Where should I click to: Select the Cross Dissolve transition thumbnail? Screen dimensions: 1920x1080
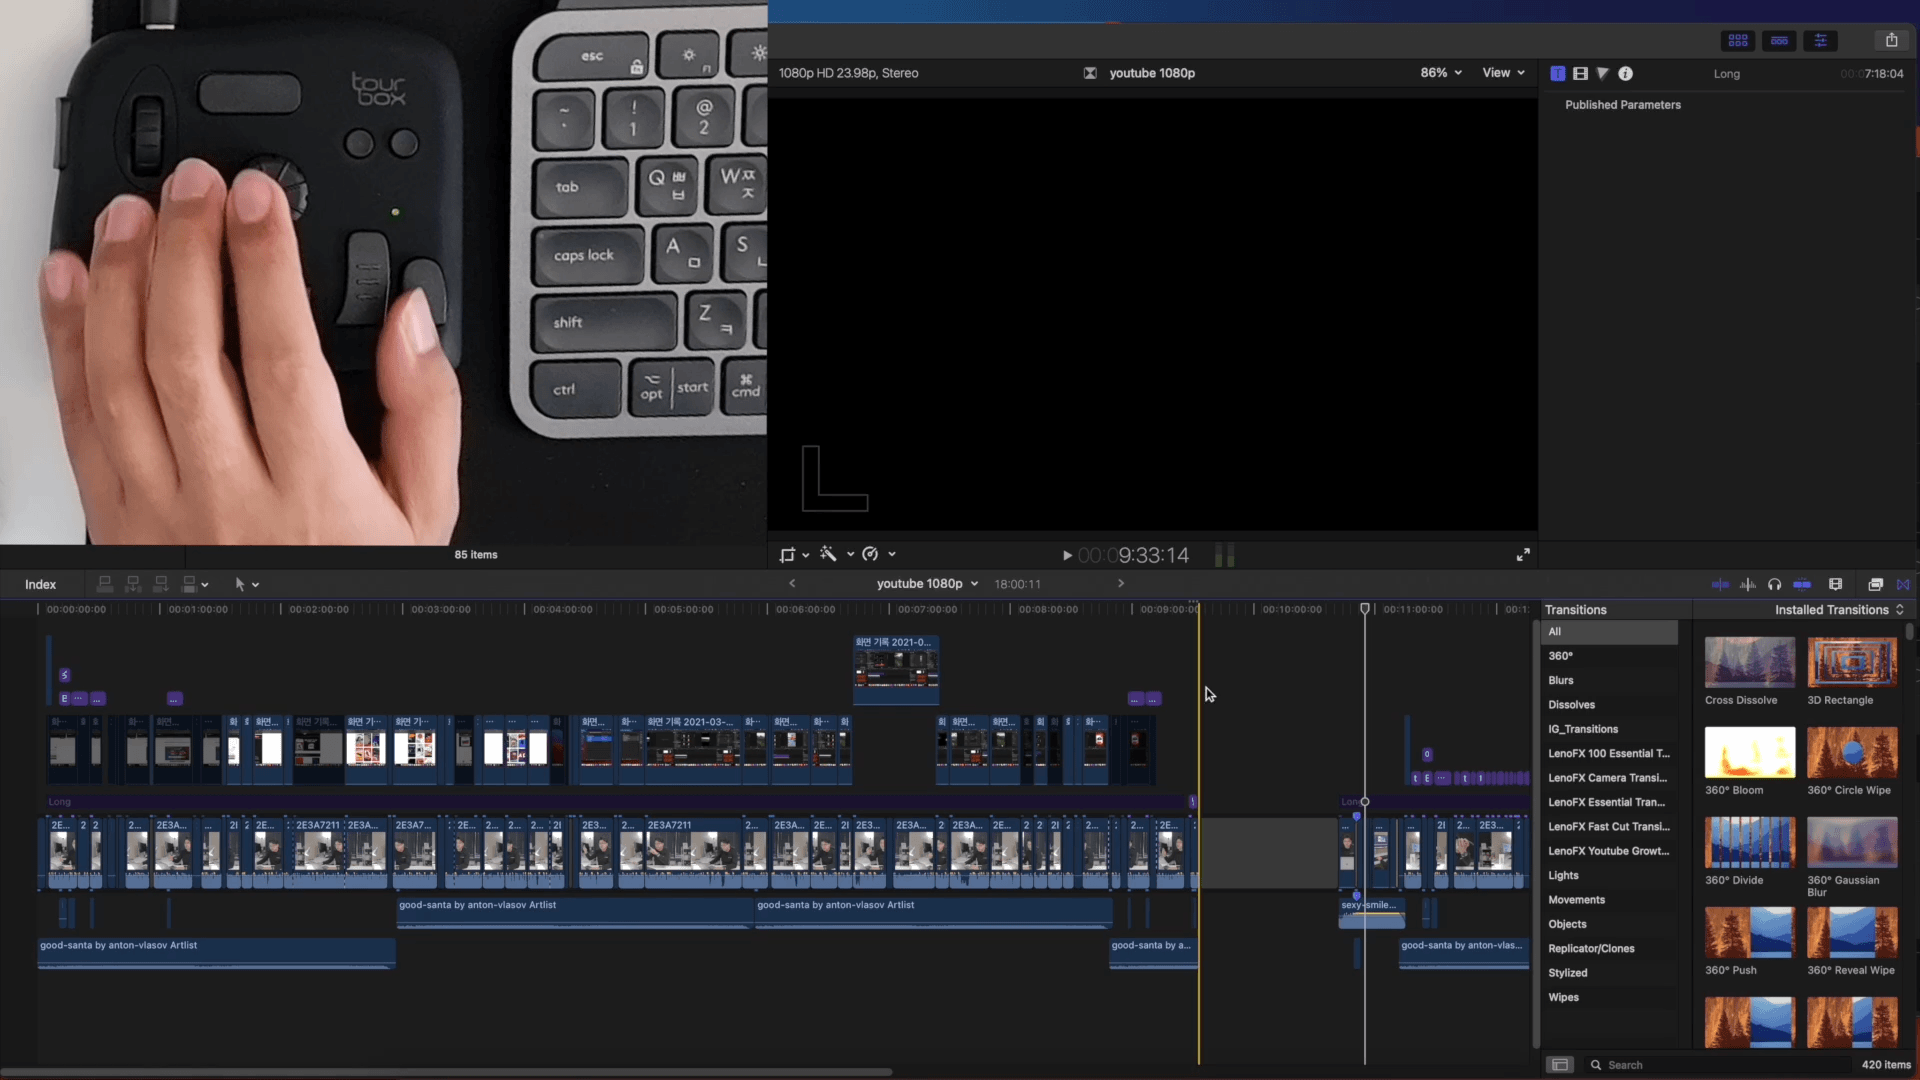[1749, 662]
